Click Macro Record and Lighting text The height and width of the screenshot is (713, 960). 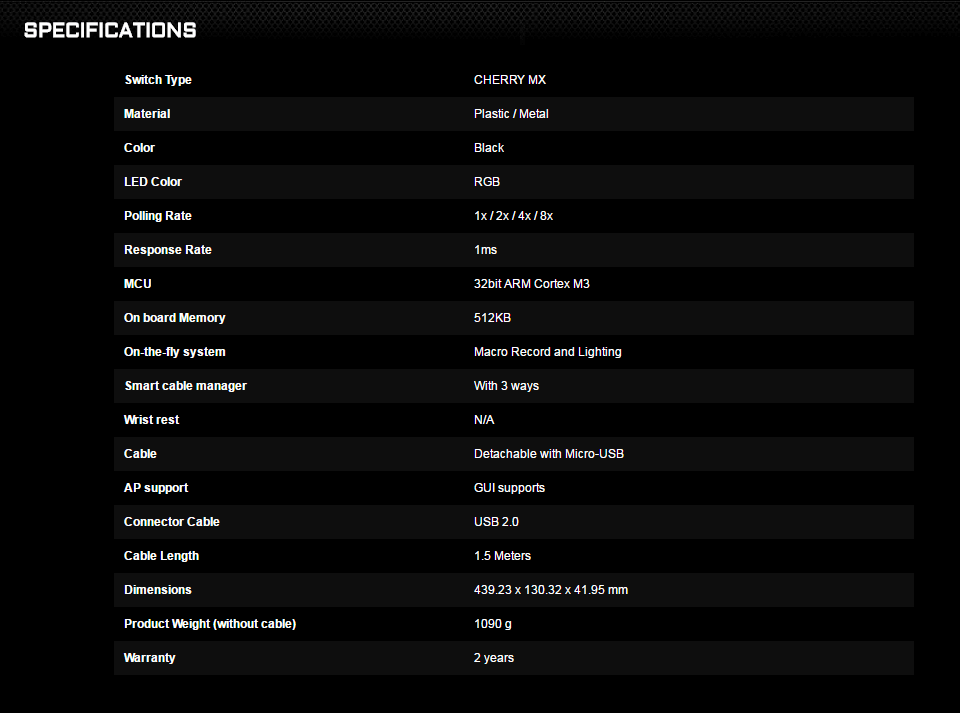pyautogui.click(x=547, y=352)
